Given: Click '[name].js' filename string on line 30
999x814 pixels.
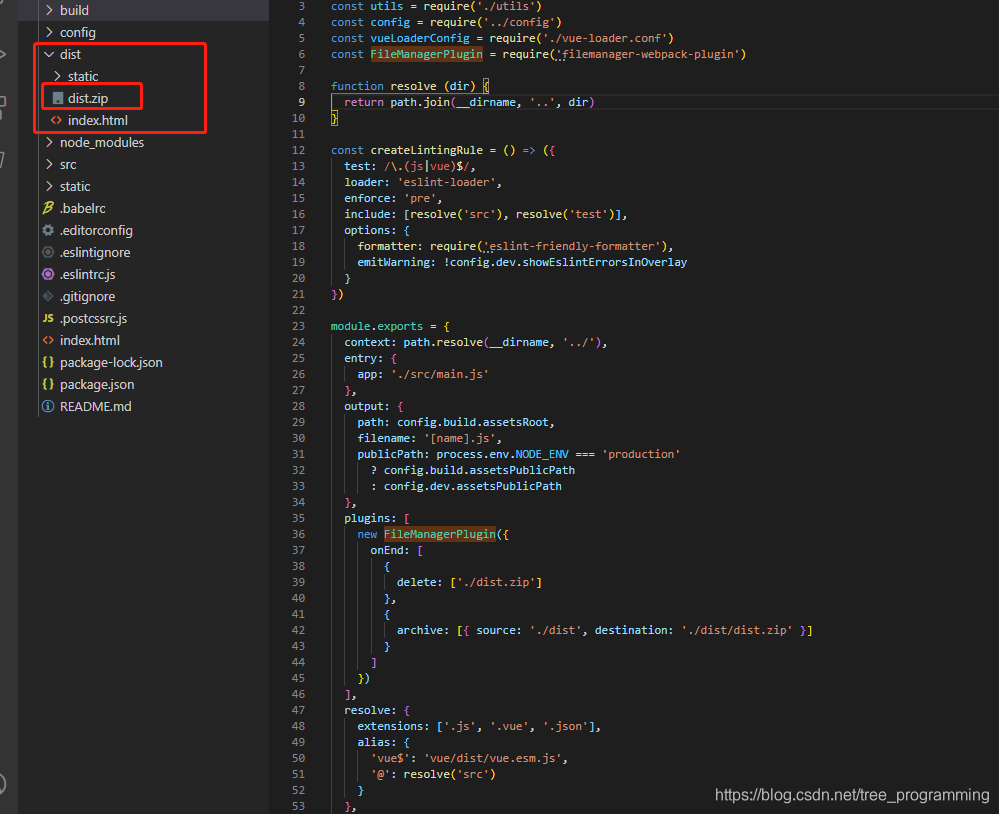Looking at the screenshot, I should coord(459,438).
